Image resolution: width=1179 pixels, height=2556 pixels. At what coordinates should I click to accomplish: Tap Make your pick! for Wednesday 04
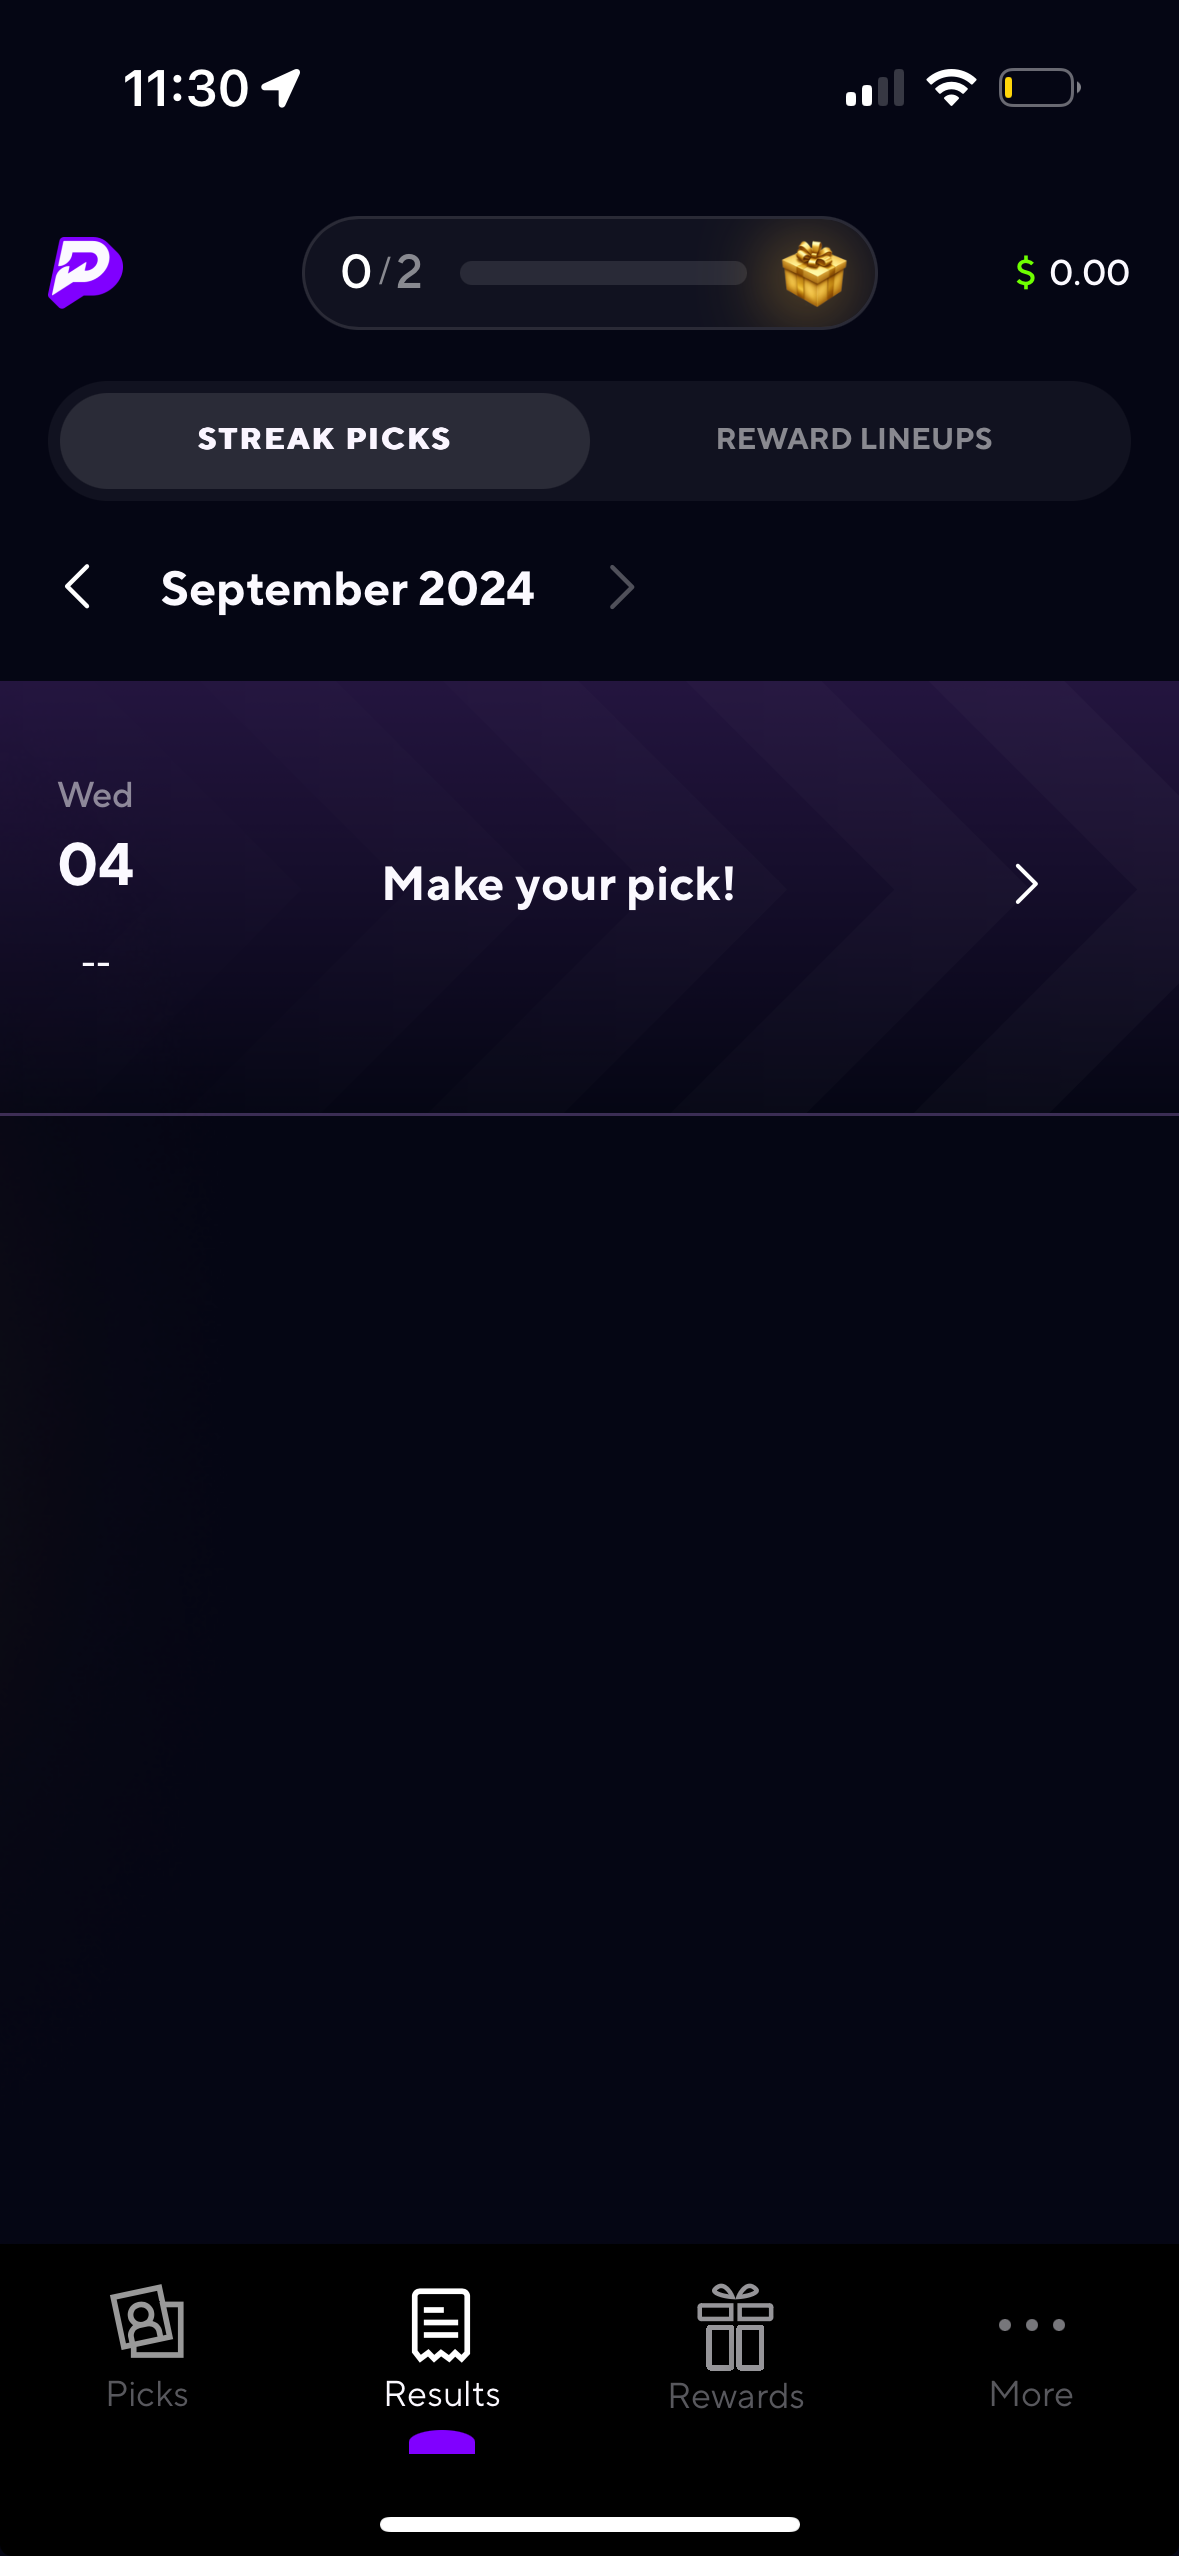pyautogui.click(x=560, y=884)
